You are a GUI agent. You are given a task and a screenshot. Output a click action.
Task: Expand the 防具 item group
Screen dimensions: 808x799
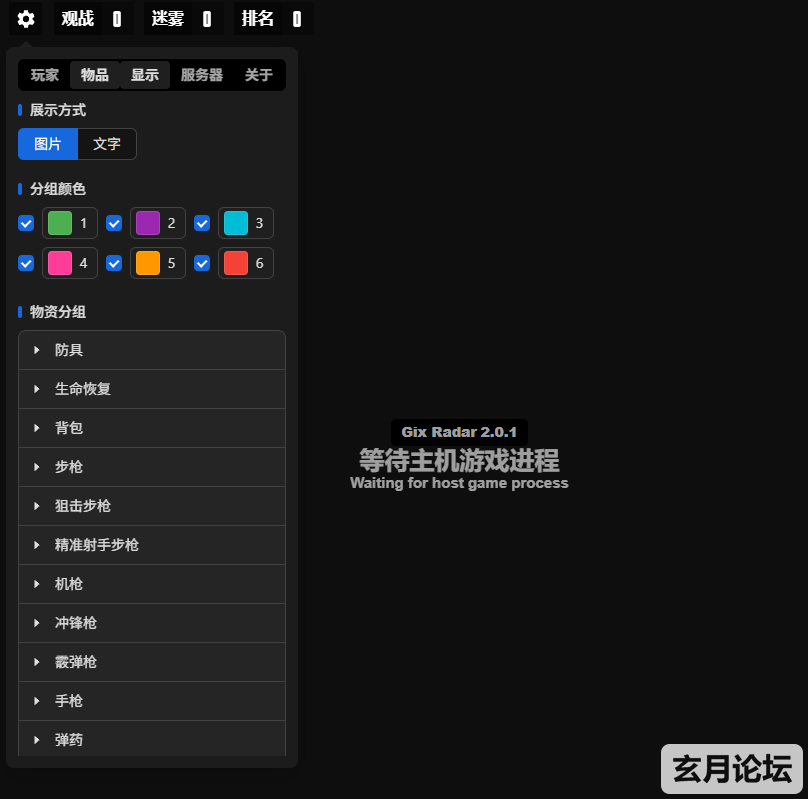(152, 350)
